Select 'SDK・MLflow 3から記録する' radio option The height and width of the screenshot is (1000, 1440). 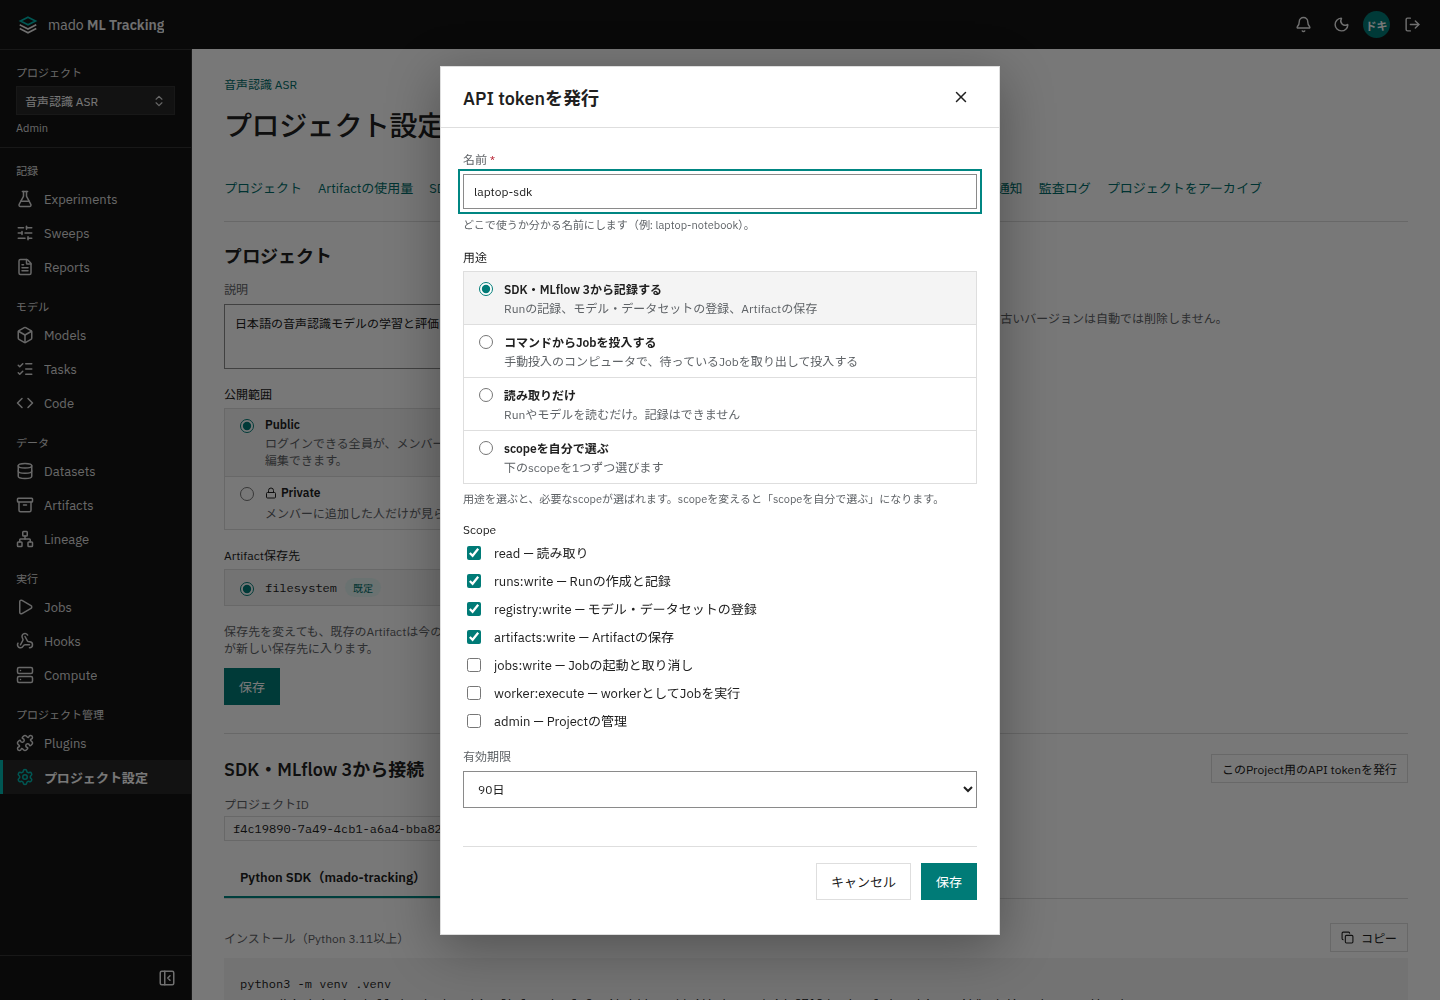click(486, 289)
